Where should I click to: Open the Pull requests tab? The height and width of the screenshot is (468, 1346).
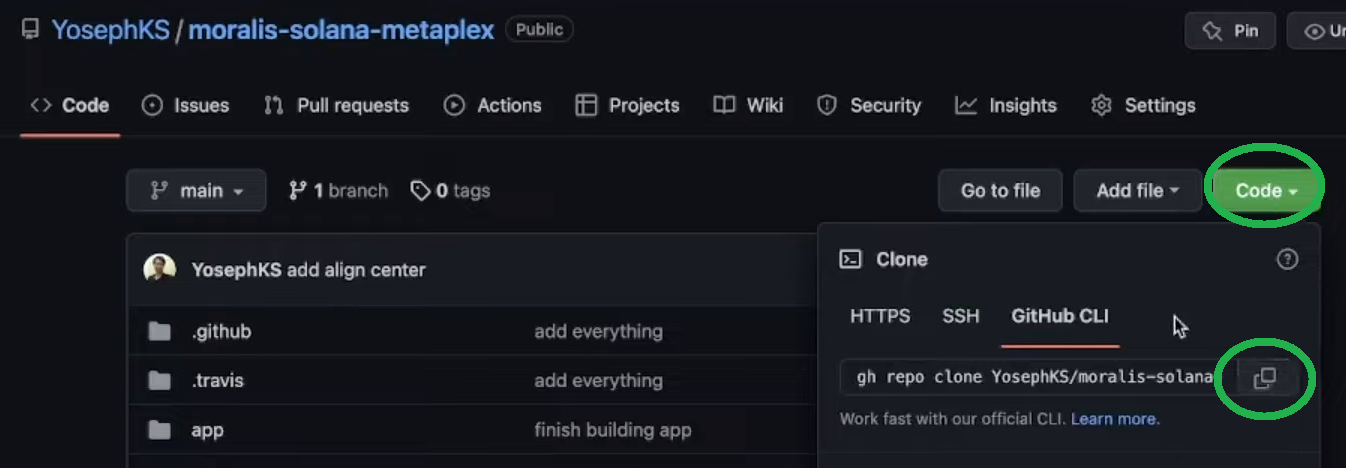click(x=336, y=105)
